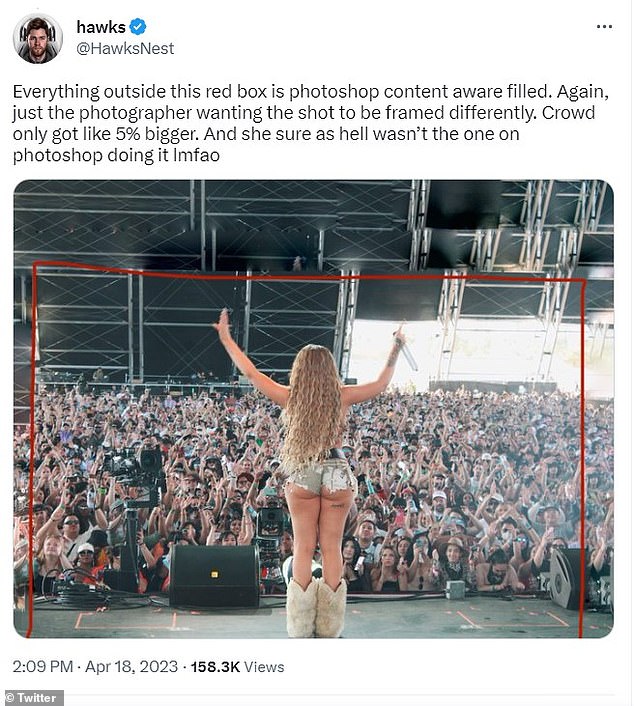Open the 158.3K Views count
Viewport: 634px width, 706px height.
pyautogui.click(x=237, y=666)
